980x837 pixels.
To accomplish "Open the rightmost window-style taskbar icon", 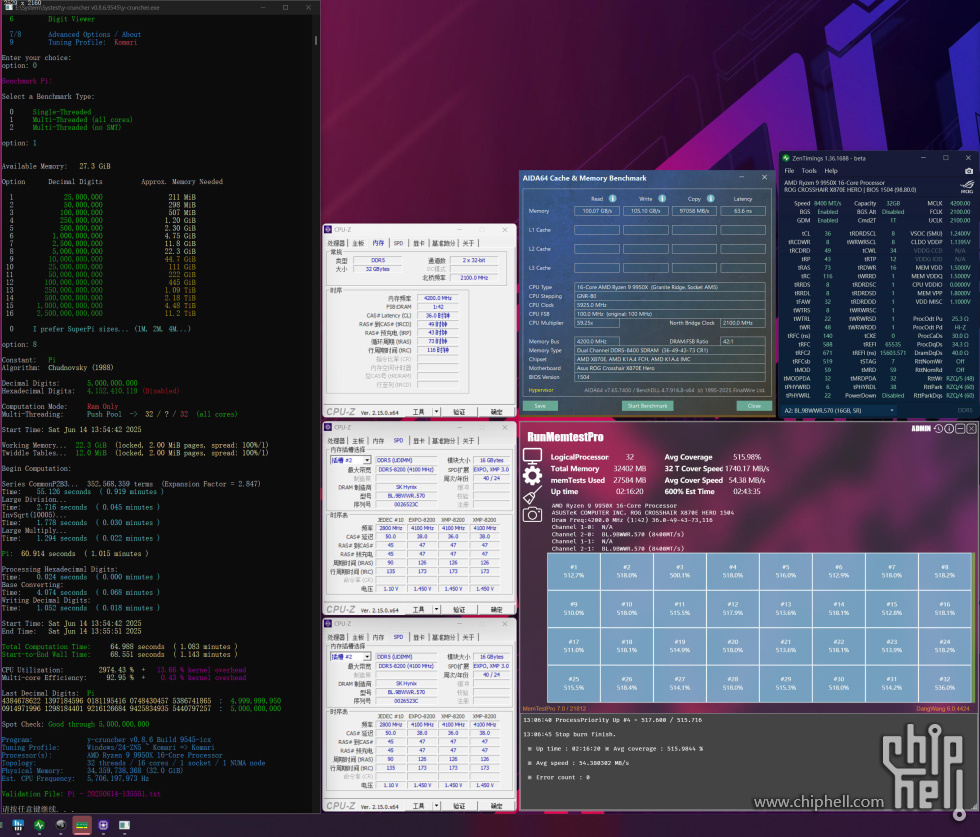I will pyautogui.click(x=124, y=825).
